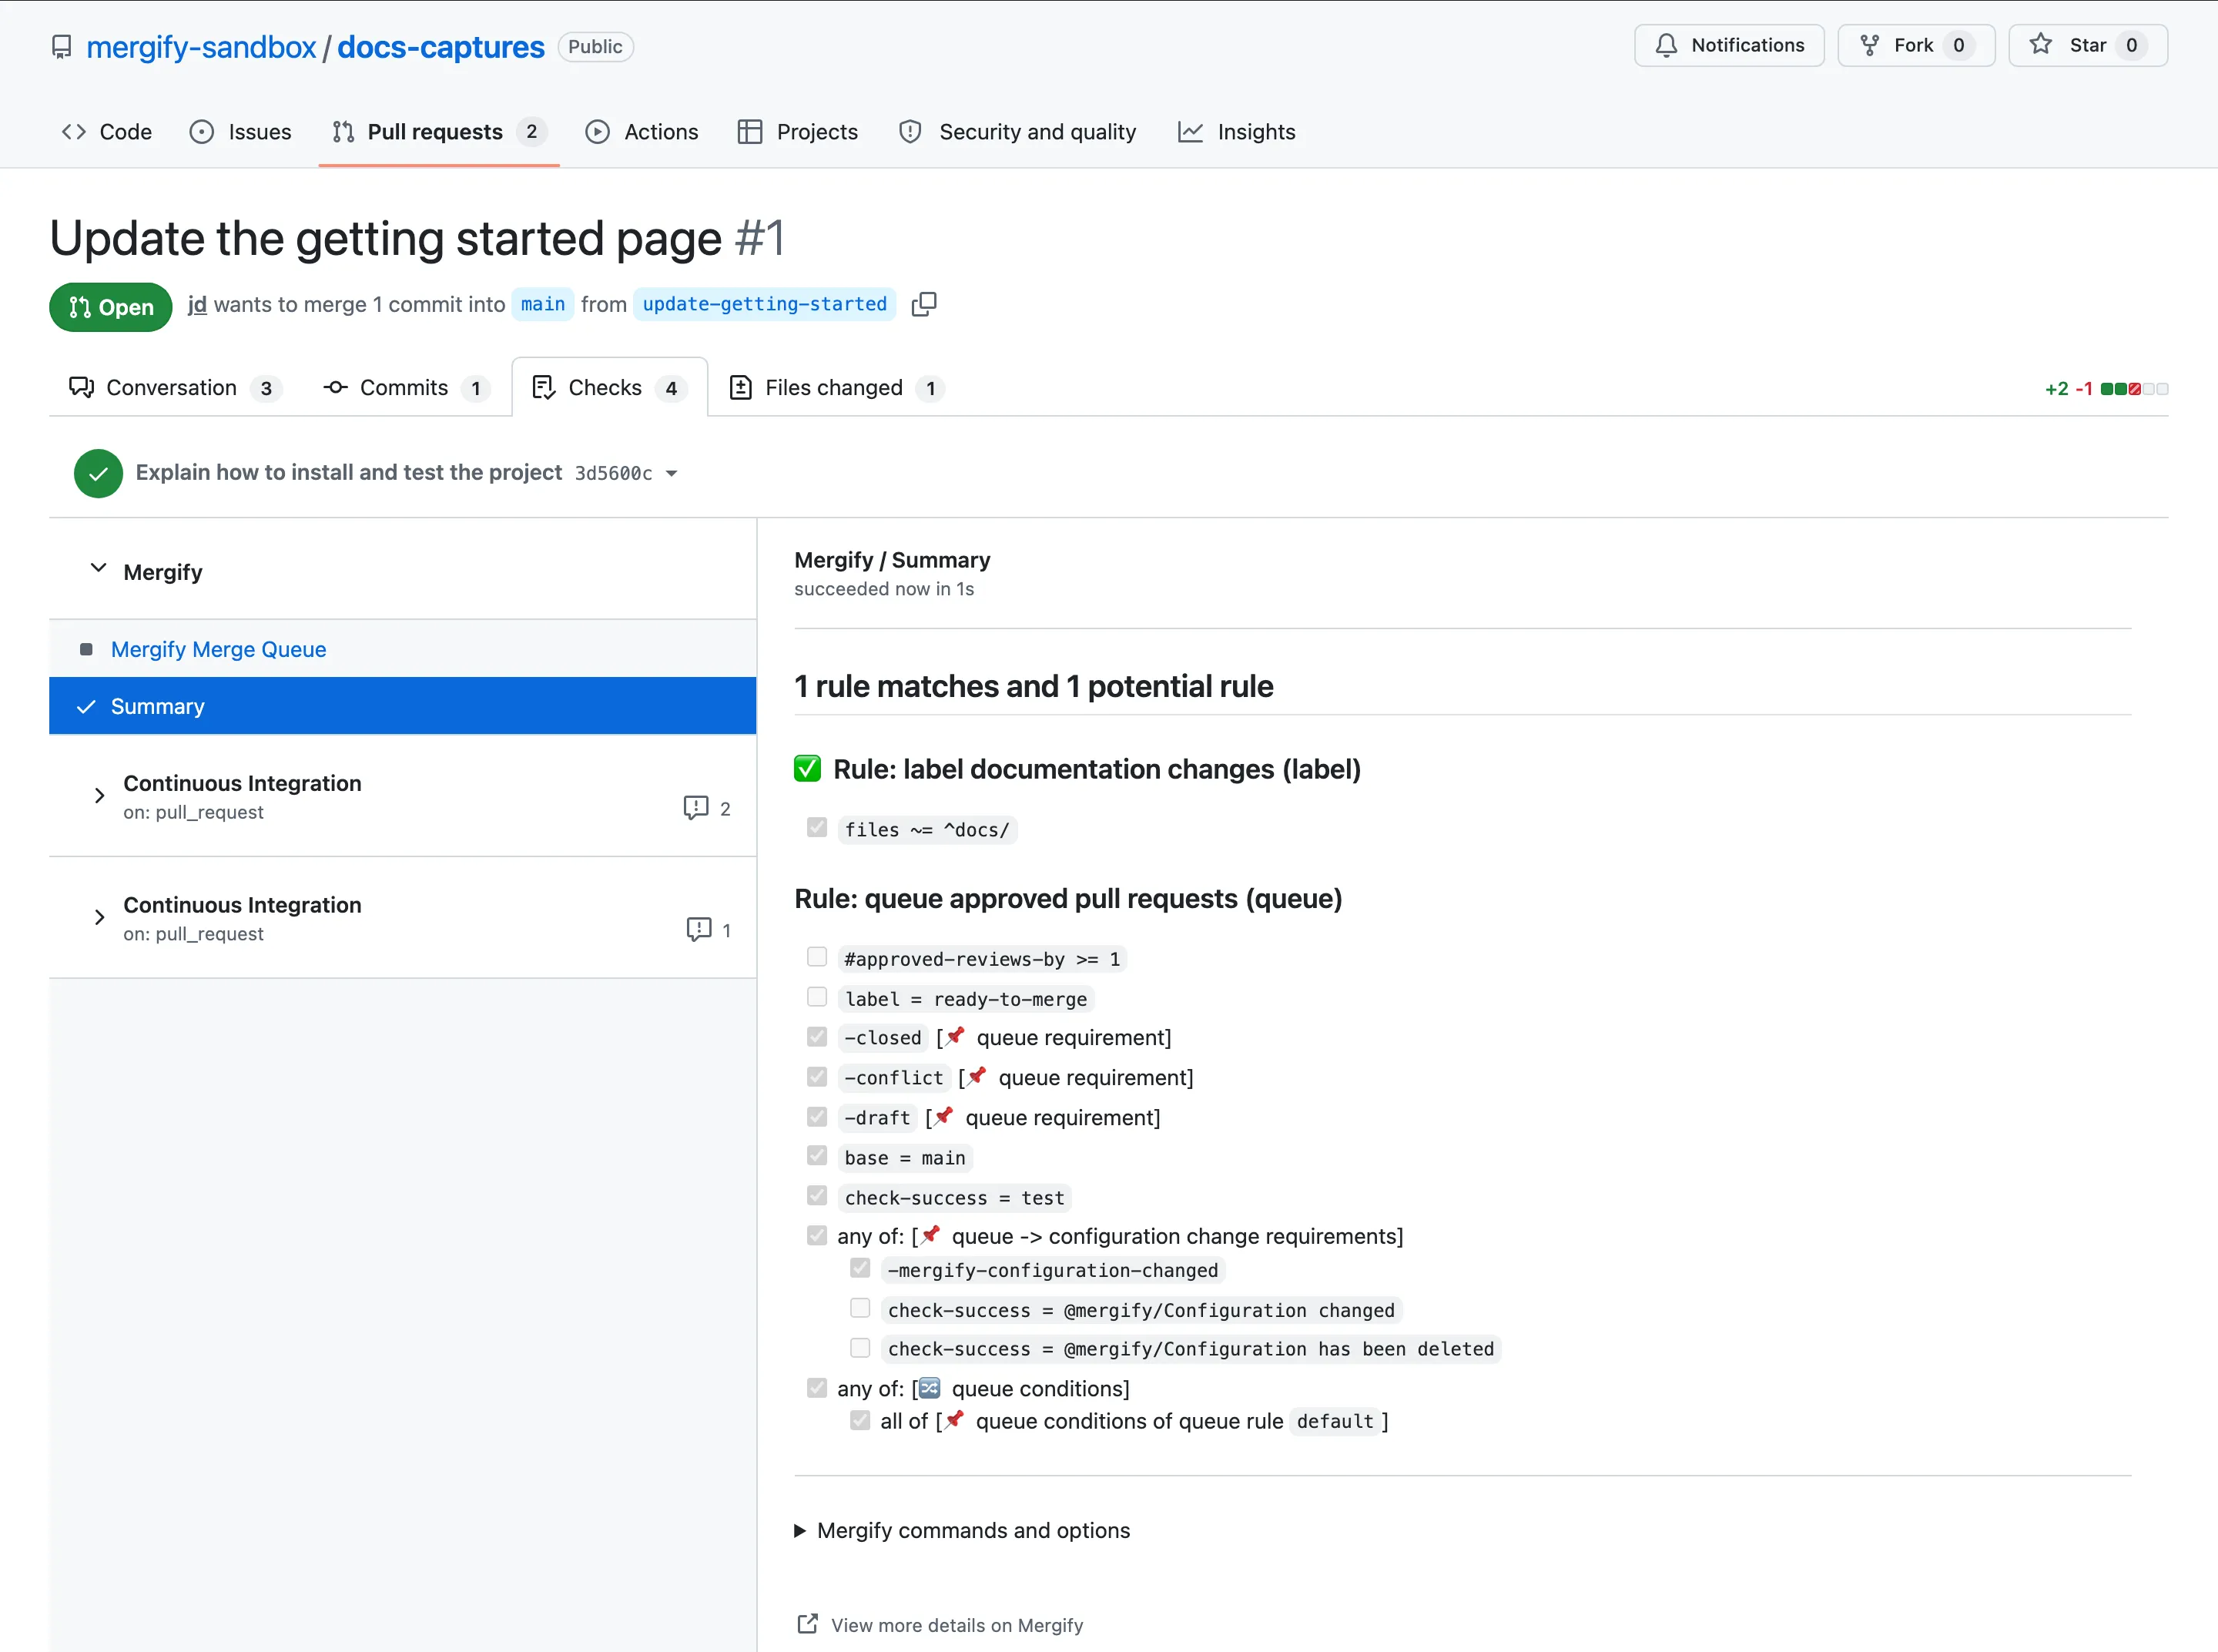Open 'View more details on Mergify' link
The width and height of the screenshot is (2218, 1652).
click(957, 1625)
